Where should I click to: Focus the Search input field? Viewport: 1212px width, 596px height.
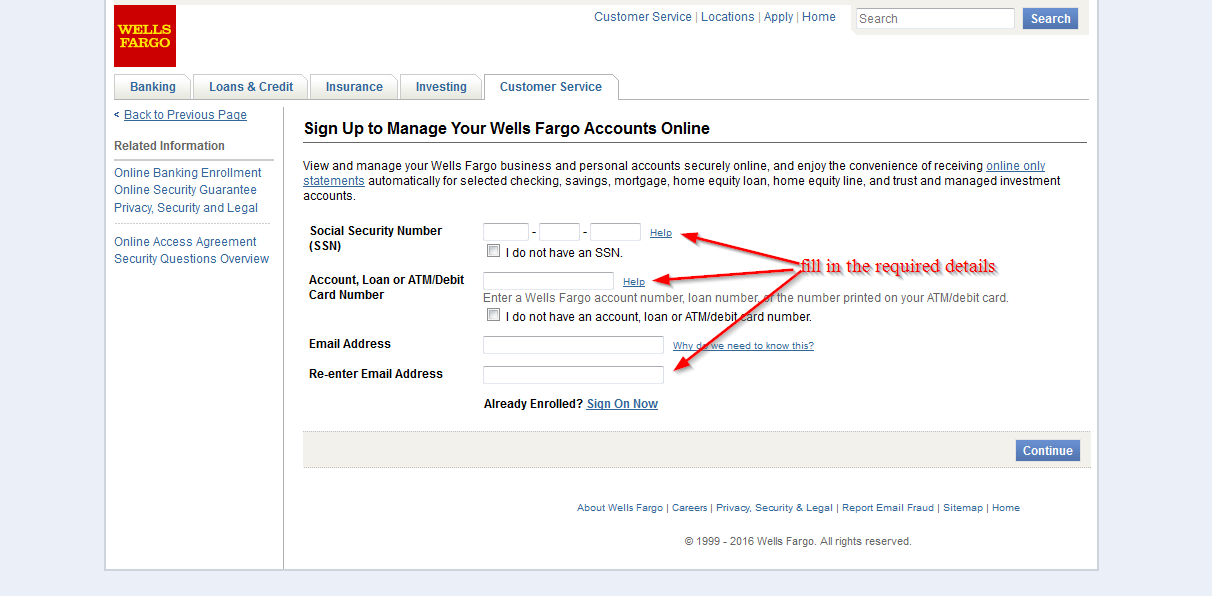point(935,19)
